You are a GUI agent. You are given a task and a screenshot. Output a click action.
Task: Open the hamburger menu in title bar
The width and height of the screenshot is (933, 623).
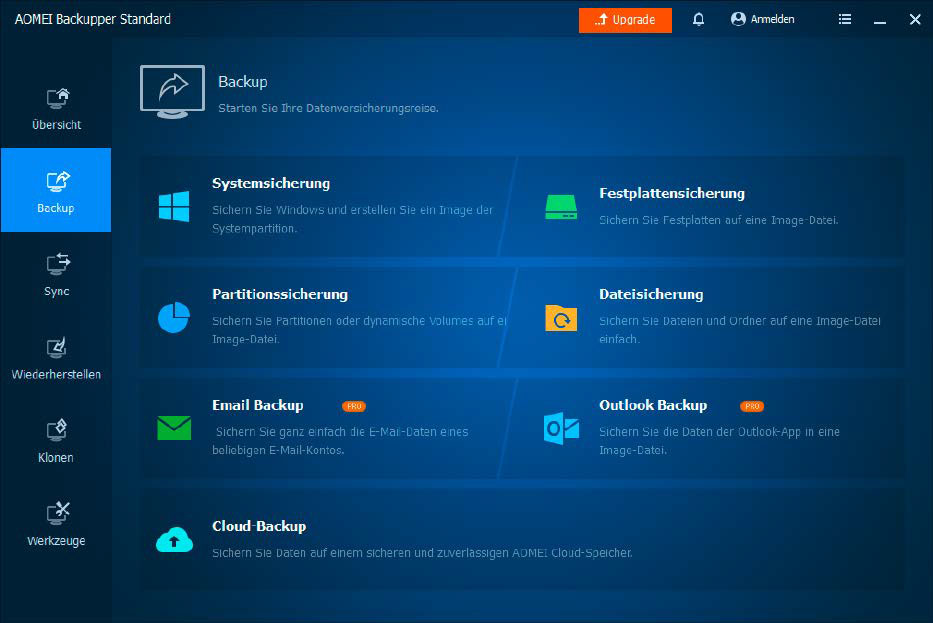pos(845,19)
